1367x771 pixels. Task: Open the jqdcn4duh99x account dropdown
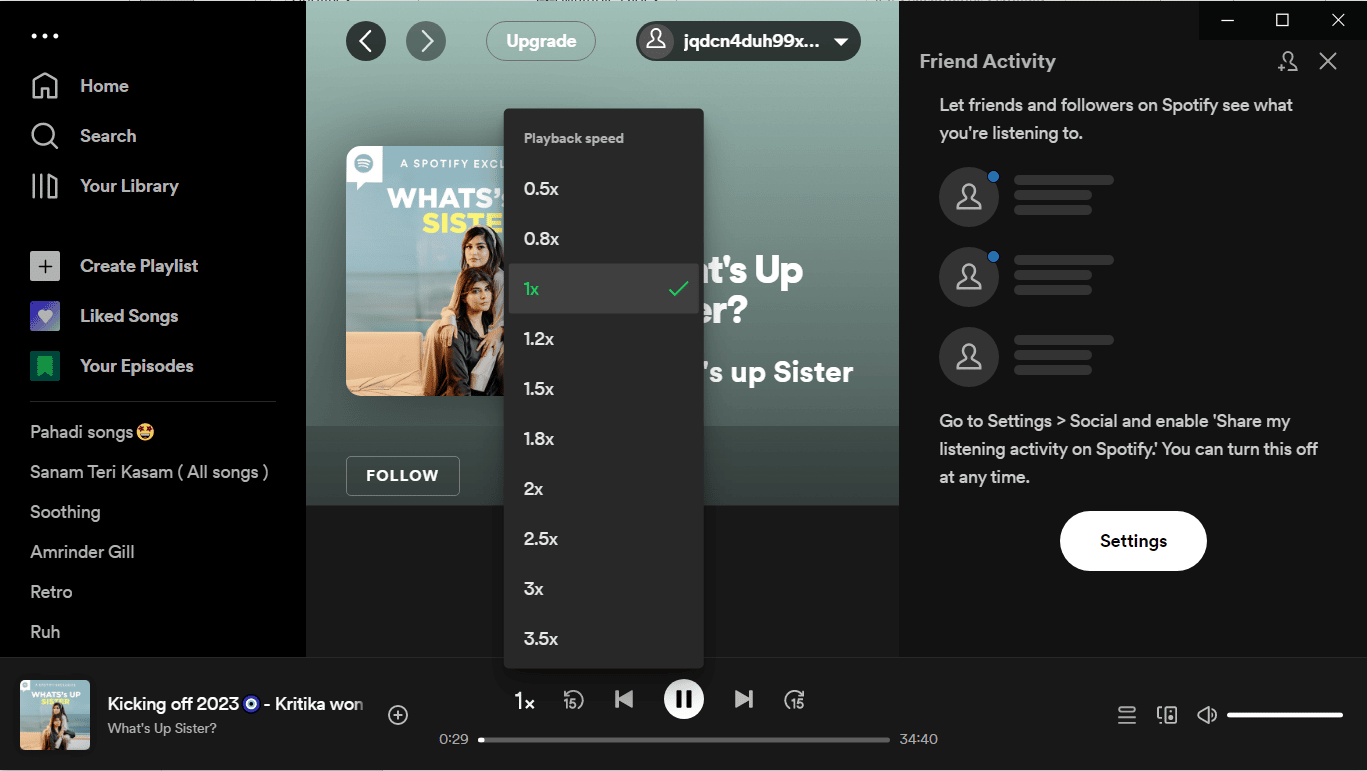(748, 41)
